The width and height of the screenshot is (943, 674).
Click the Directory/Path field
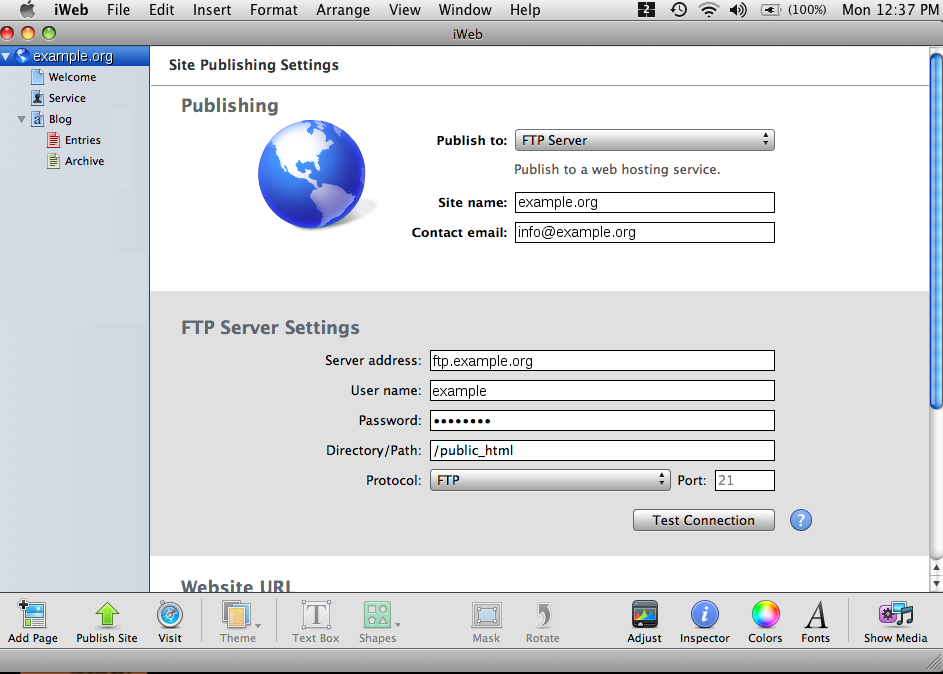pos(602,451)
